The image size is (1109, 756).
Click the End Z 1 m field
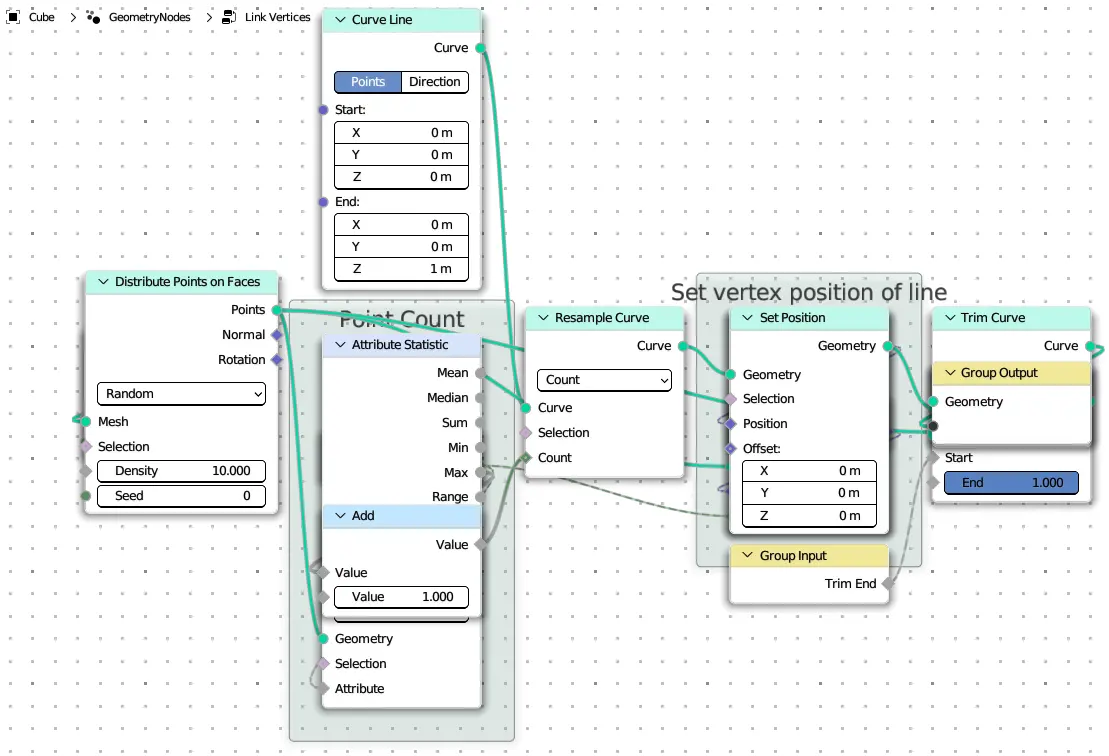point(401,269)
